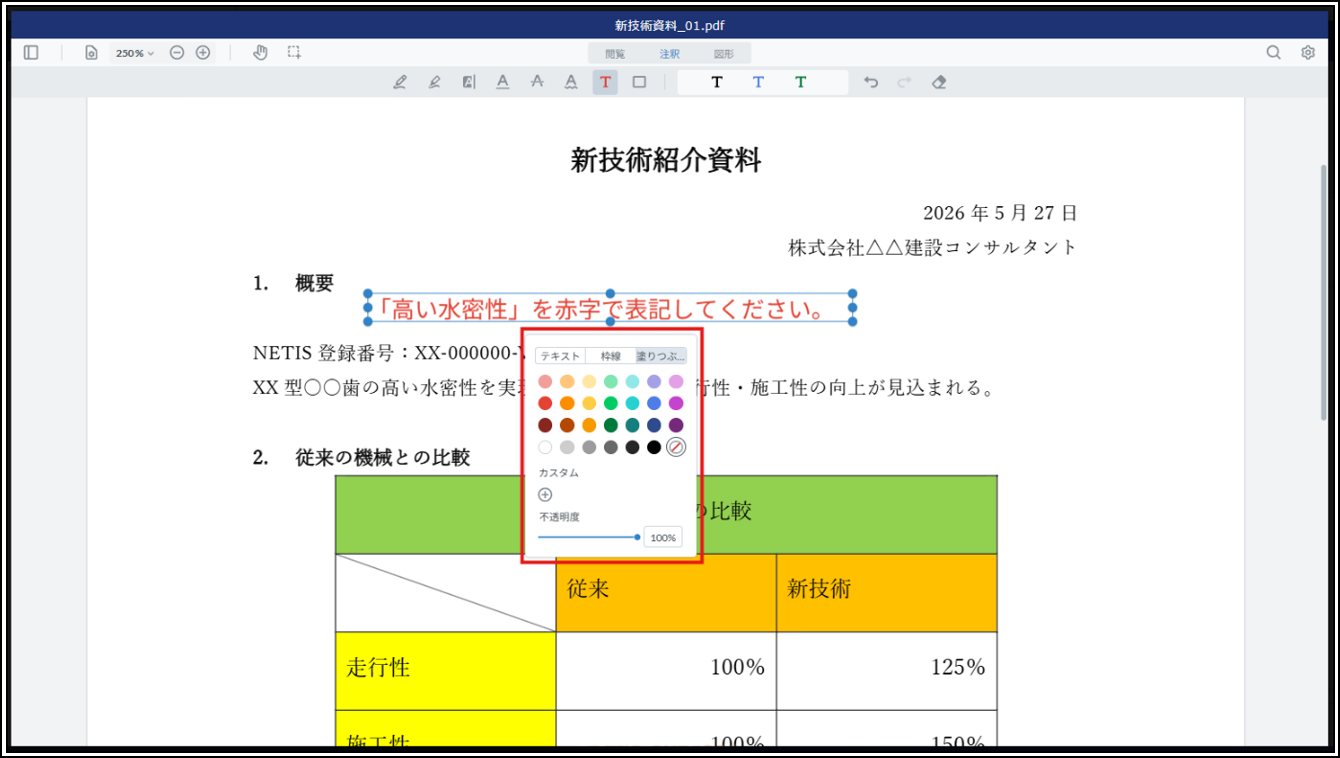Click the 走行性 yellow table cell
Screen dimensions: 1340x758
click(446, 671)
